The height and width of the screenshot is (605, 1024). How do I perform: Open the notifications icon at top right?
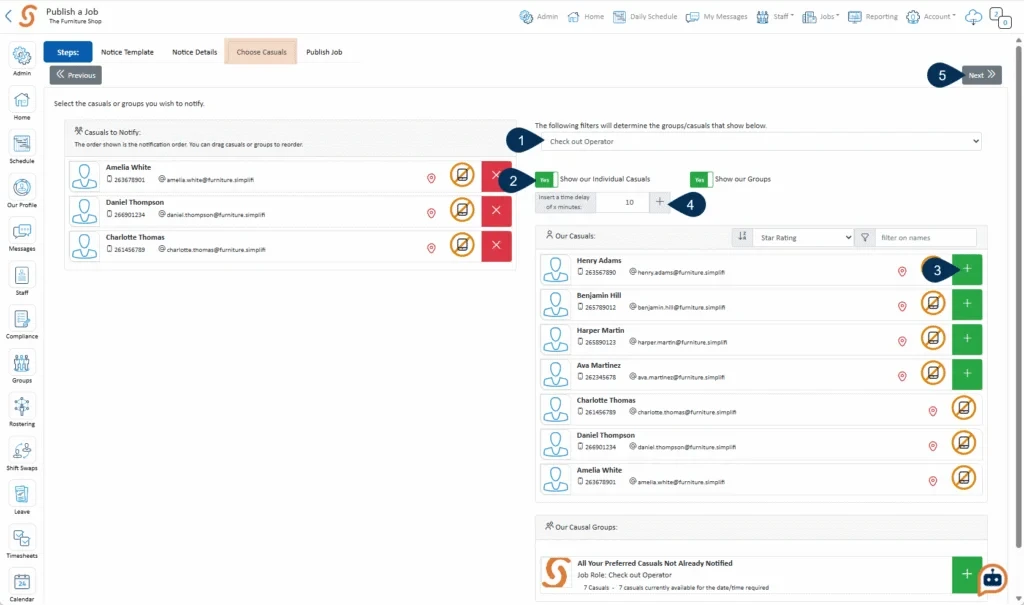pyautogui.click(x=1000, y=18)
